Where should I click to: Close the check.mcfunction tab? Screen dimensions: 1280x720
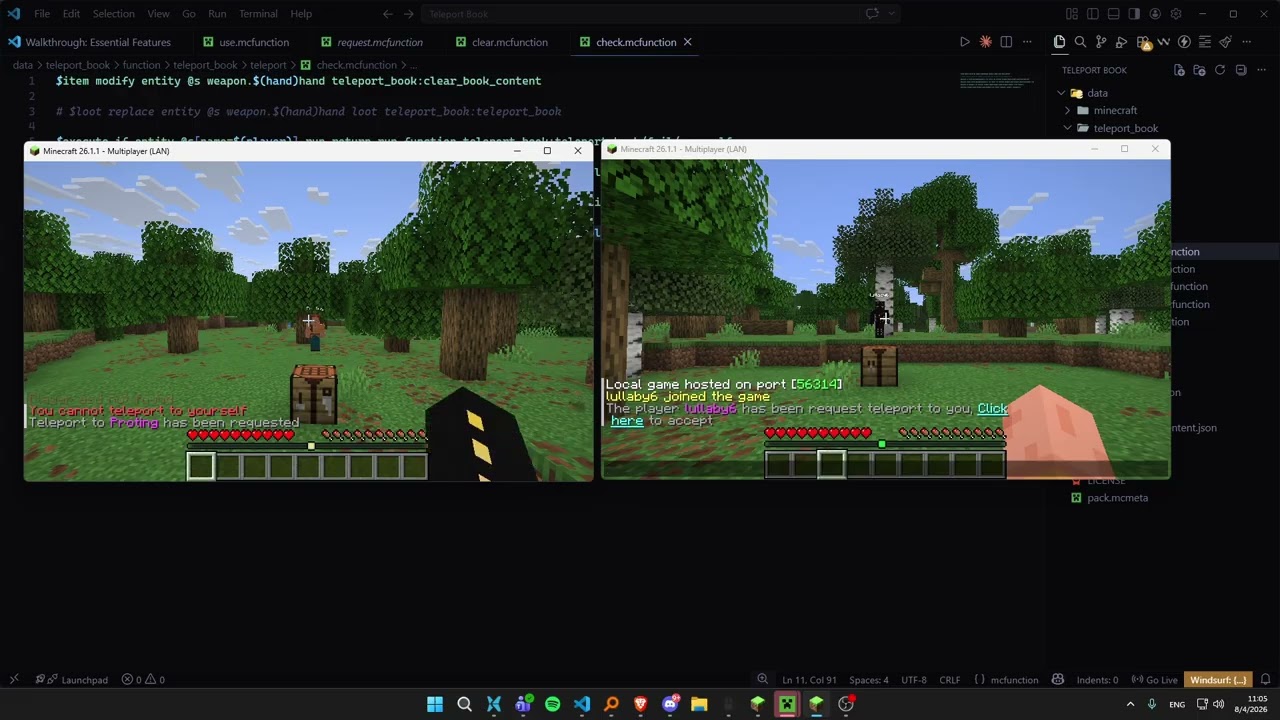click(x=687, y=42)
